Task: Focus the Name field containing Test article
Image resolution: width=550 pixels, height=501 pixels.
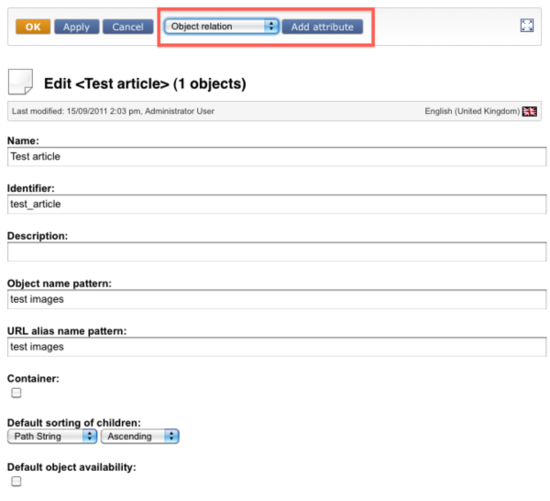Action: point(277,156)
